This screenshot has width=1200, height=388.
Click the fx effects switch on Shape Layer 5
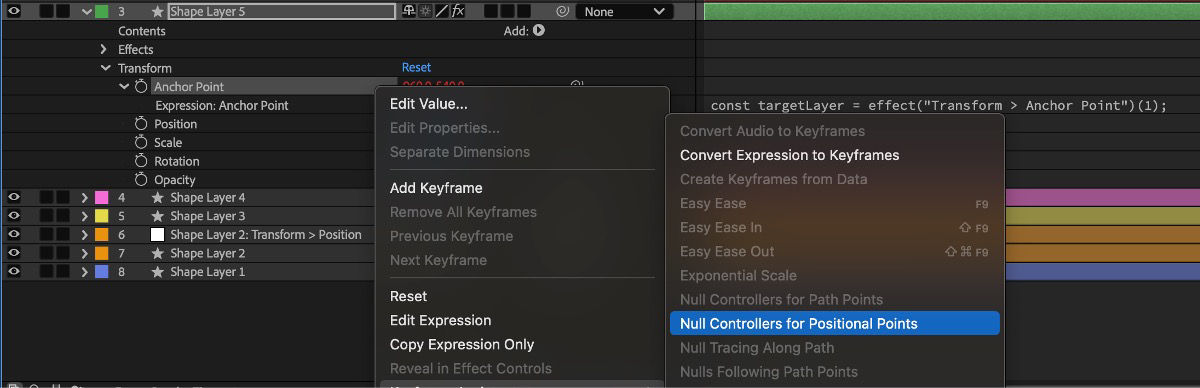coord(457,11)
